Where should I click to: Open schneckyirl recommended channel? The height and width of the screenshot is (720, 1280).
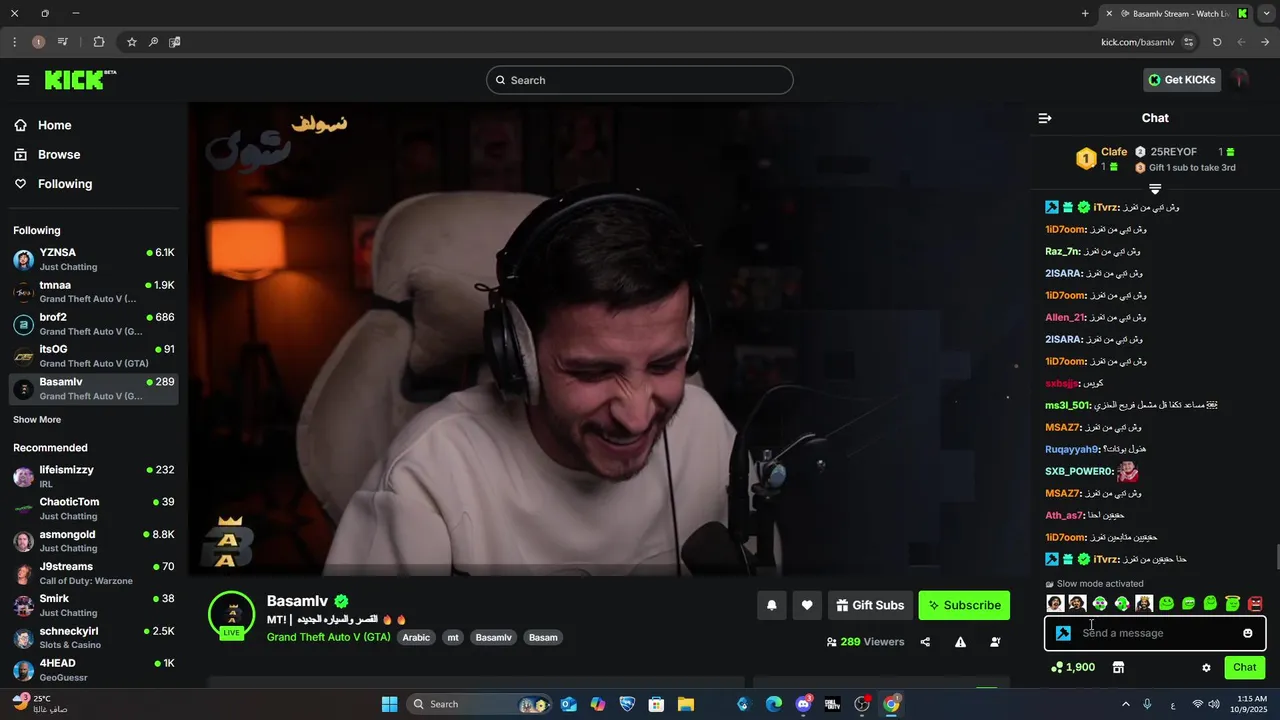[94, 638]
